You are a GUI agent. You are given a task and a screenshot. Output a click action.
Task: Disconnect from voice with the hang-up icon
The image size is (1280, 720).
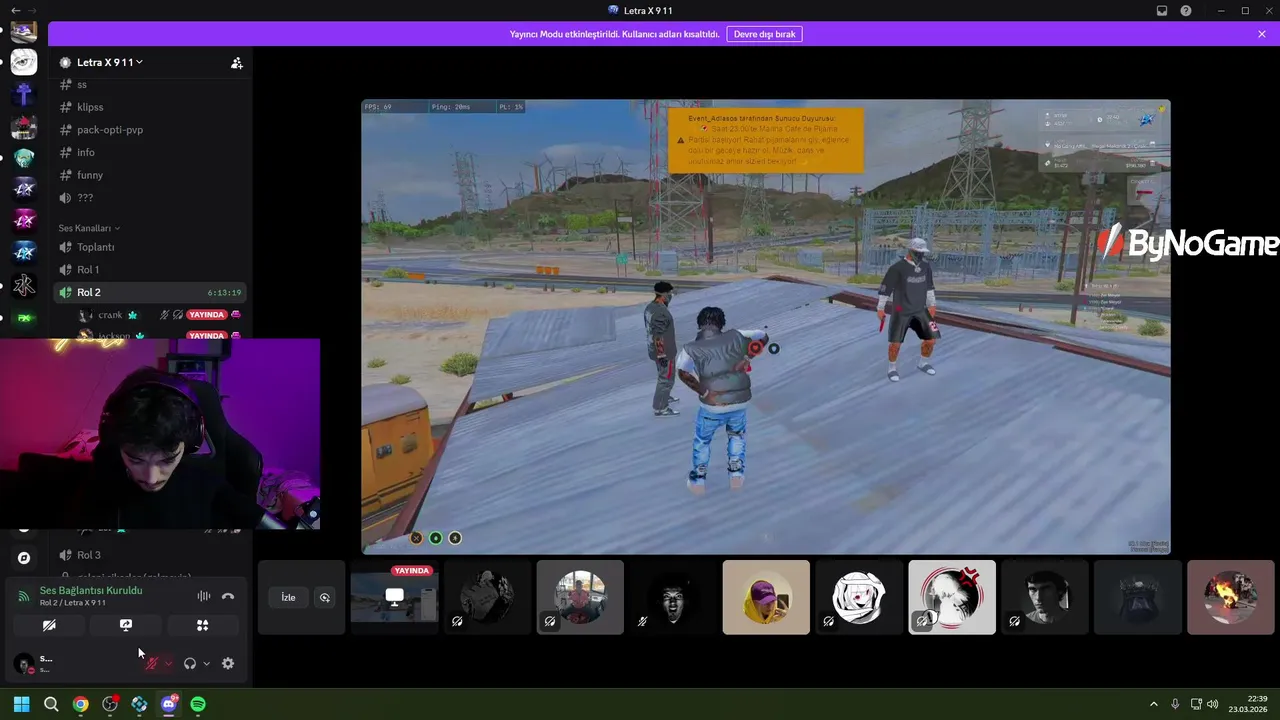point(228,596)
